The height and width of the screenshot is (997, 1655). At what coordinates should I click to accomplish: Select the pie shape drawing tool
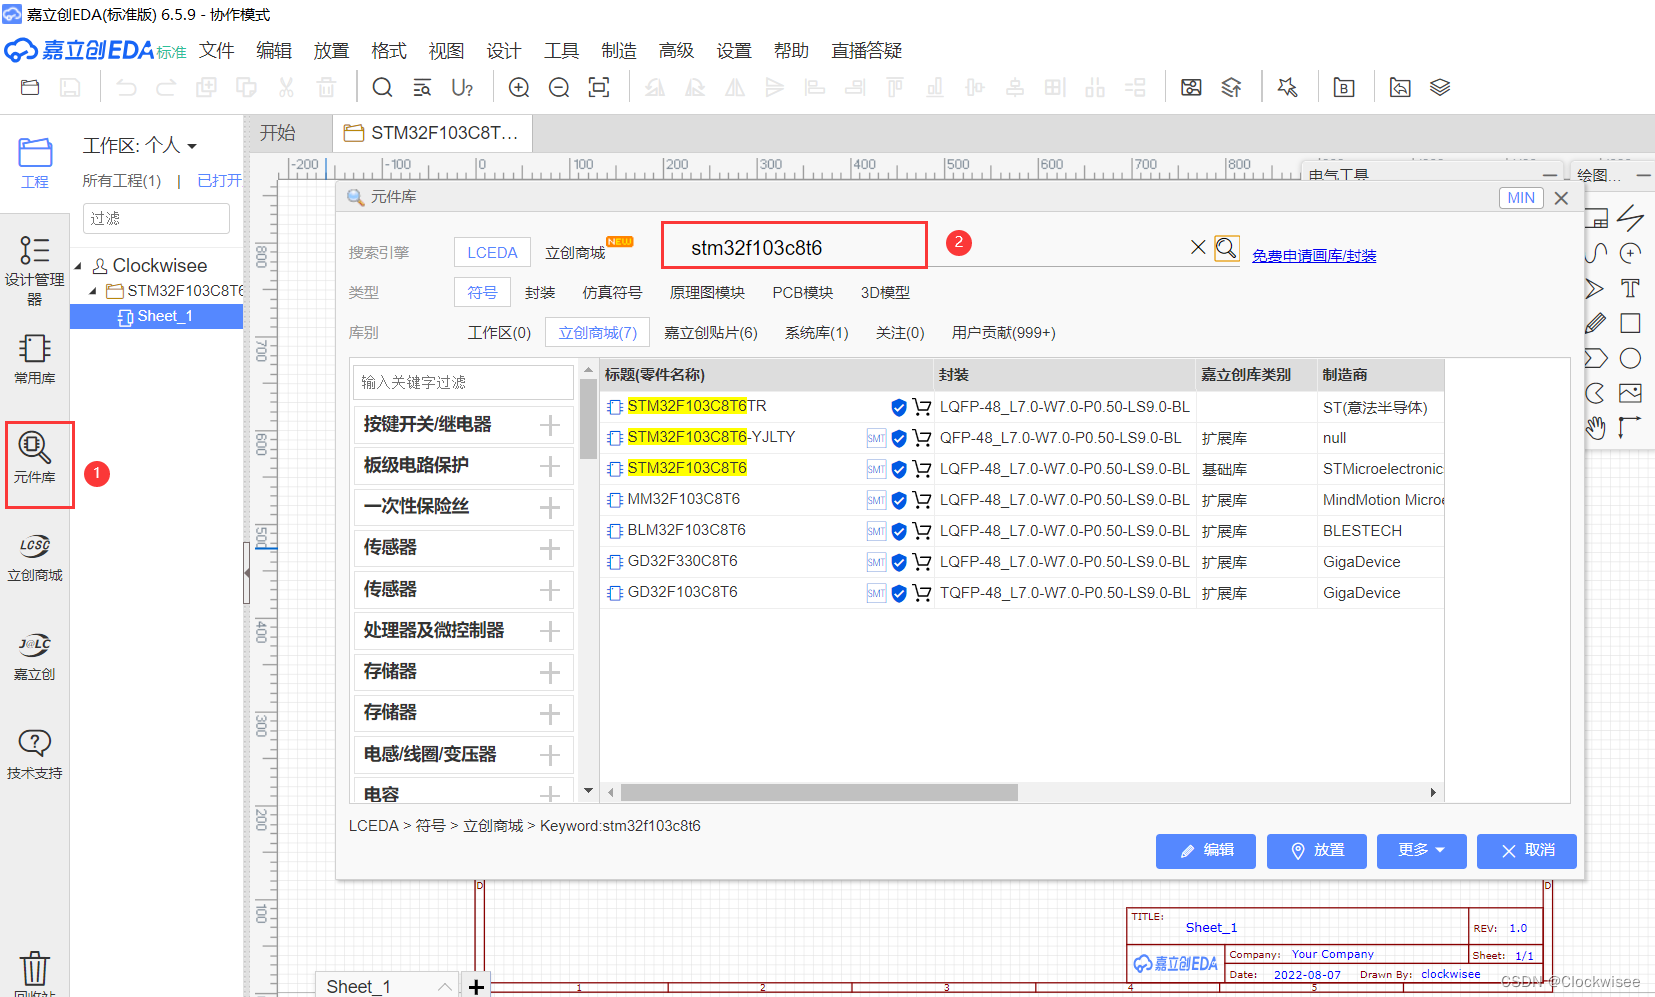pos(1596,393)
